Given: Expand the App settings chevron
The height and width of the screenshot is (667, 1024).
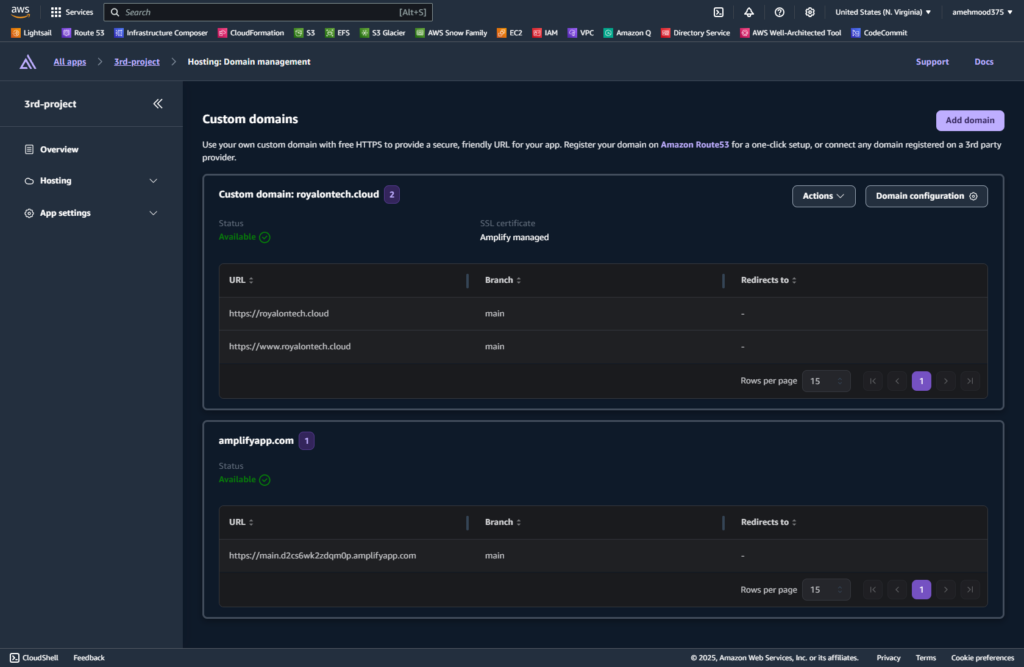Looking at the screenshot, I should point(153,213).
